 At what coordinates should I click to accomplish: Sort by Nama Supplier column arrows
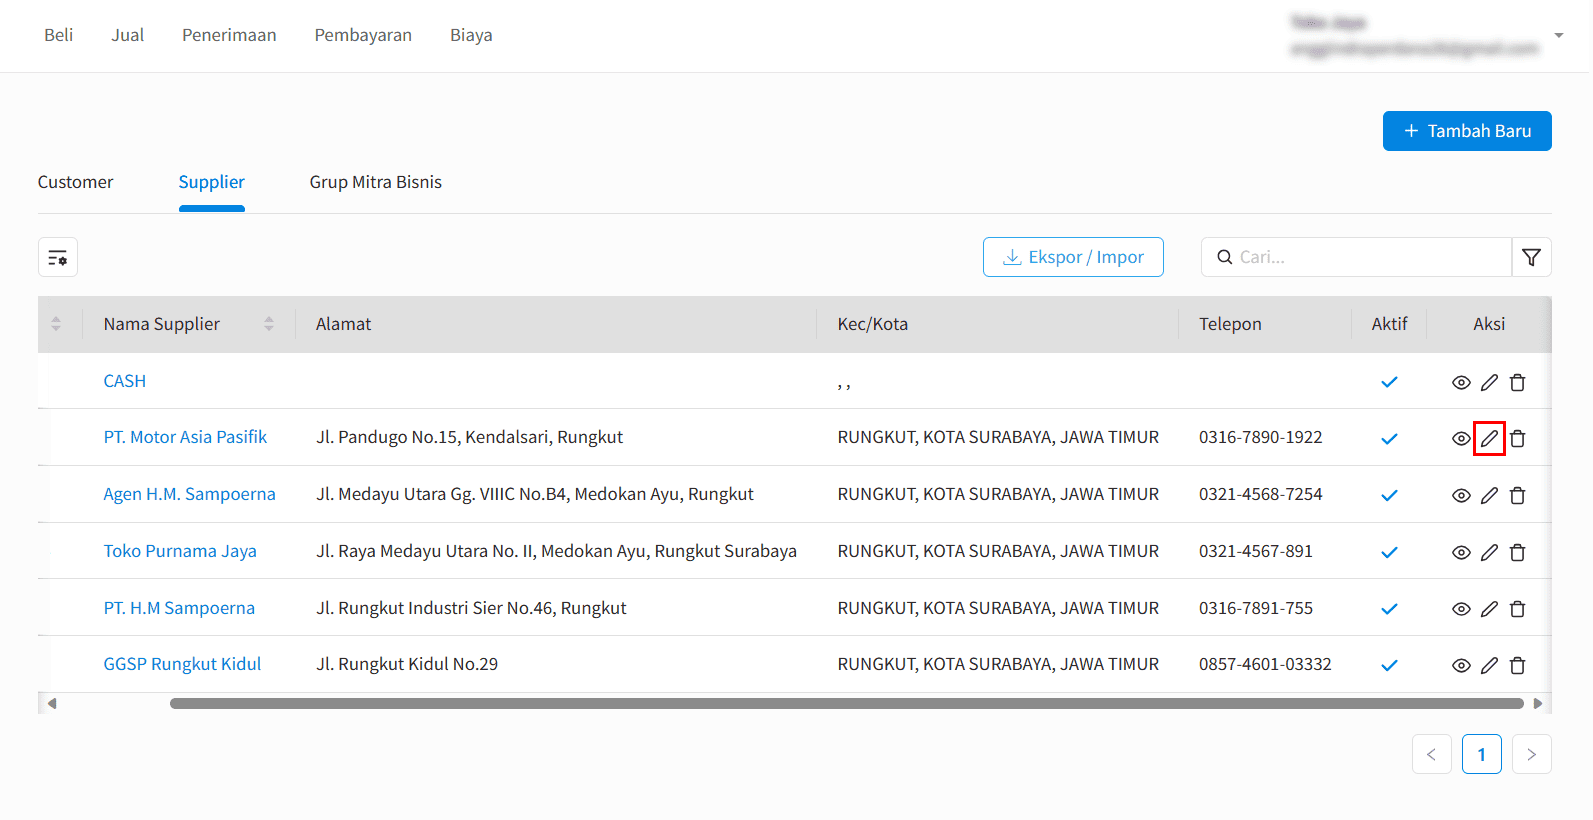tap(269, 324)
